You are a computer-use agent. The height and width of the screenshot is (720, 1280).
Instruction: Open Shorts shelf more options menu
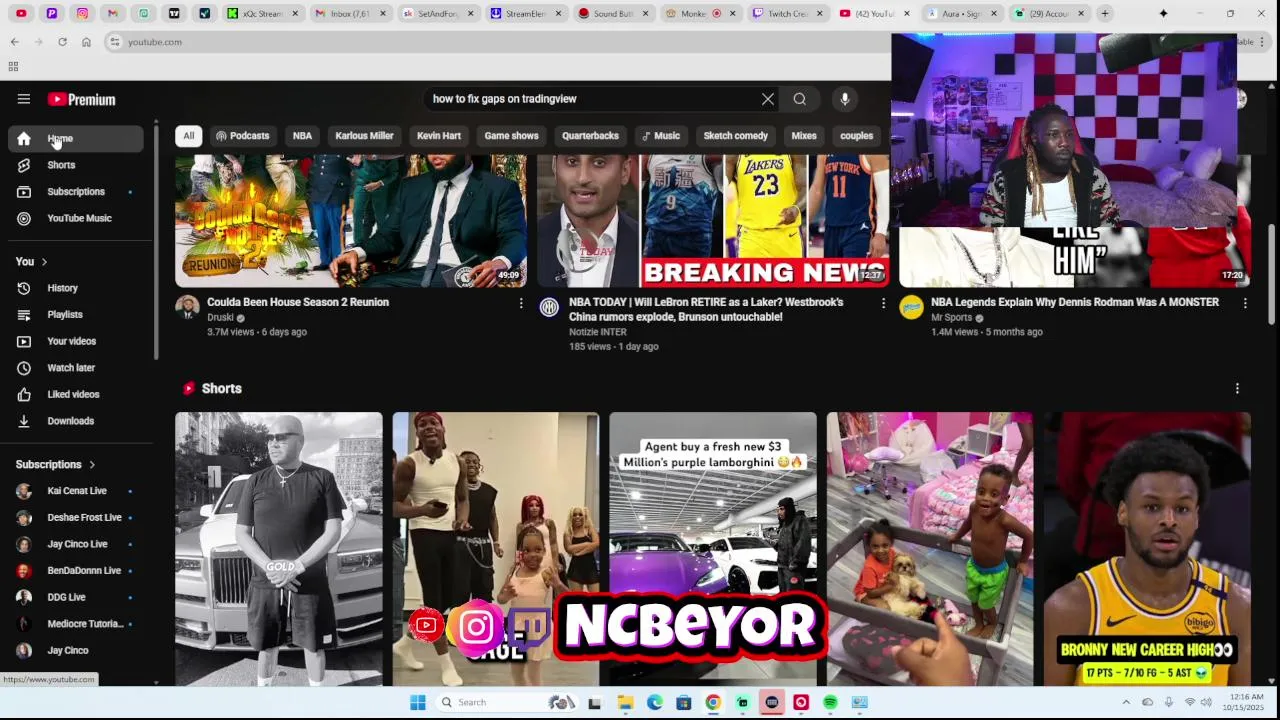point(1237,389)
